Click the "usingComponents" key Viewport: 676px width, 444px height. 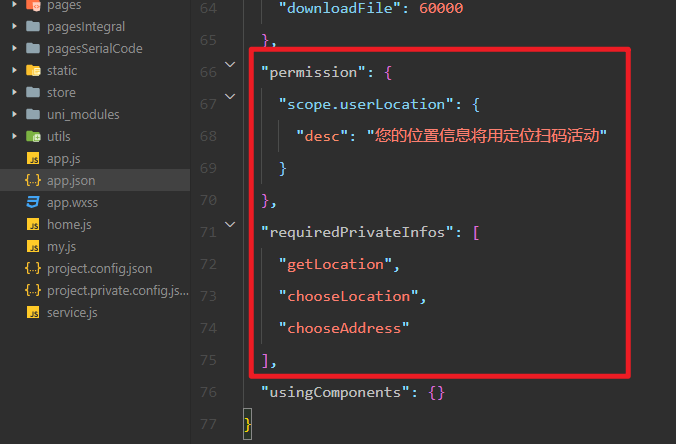tap(335, 392)
